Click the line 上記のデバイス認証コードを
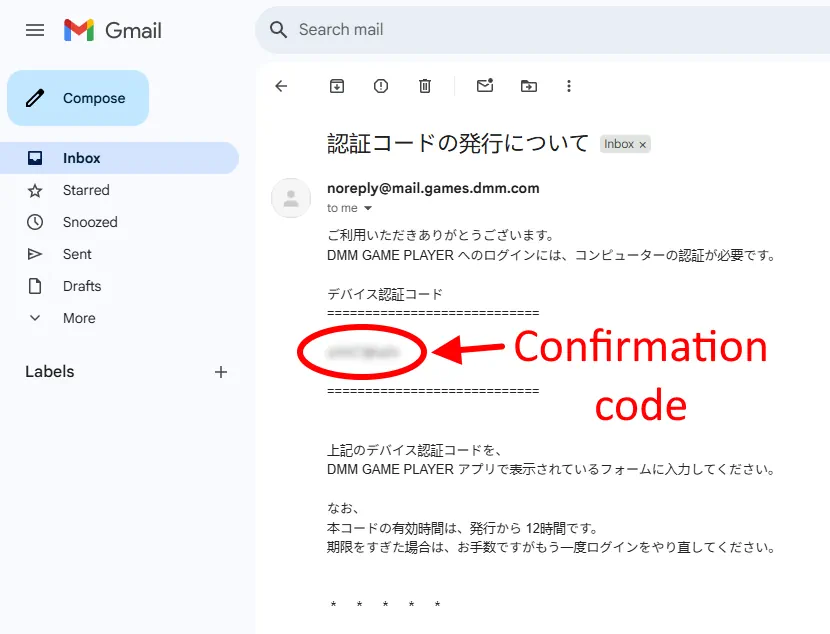This screenshot has width=830, height=634. 414,450
